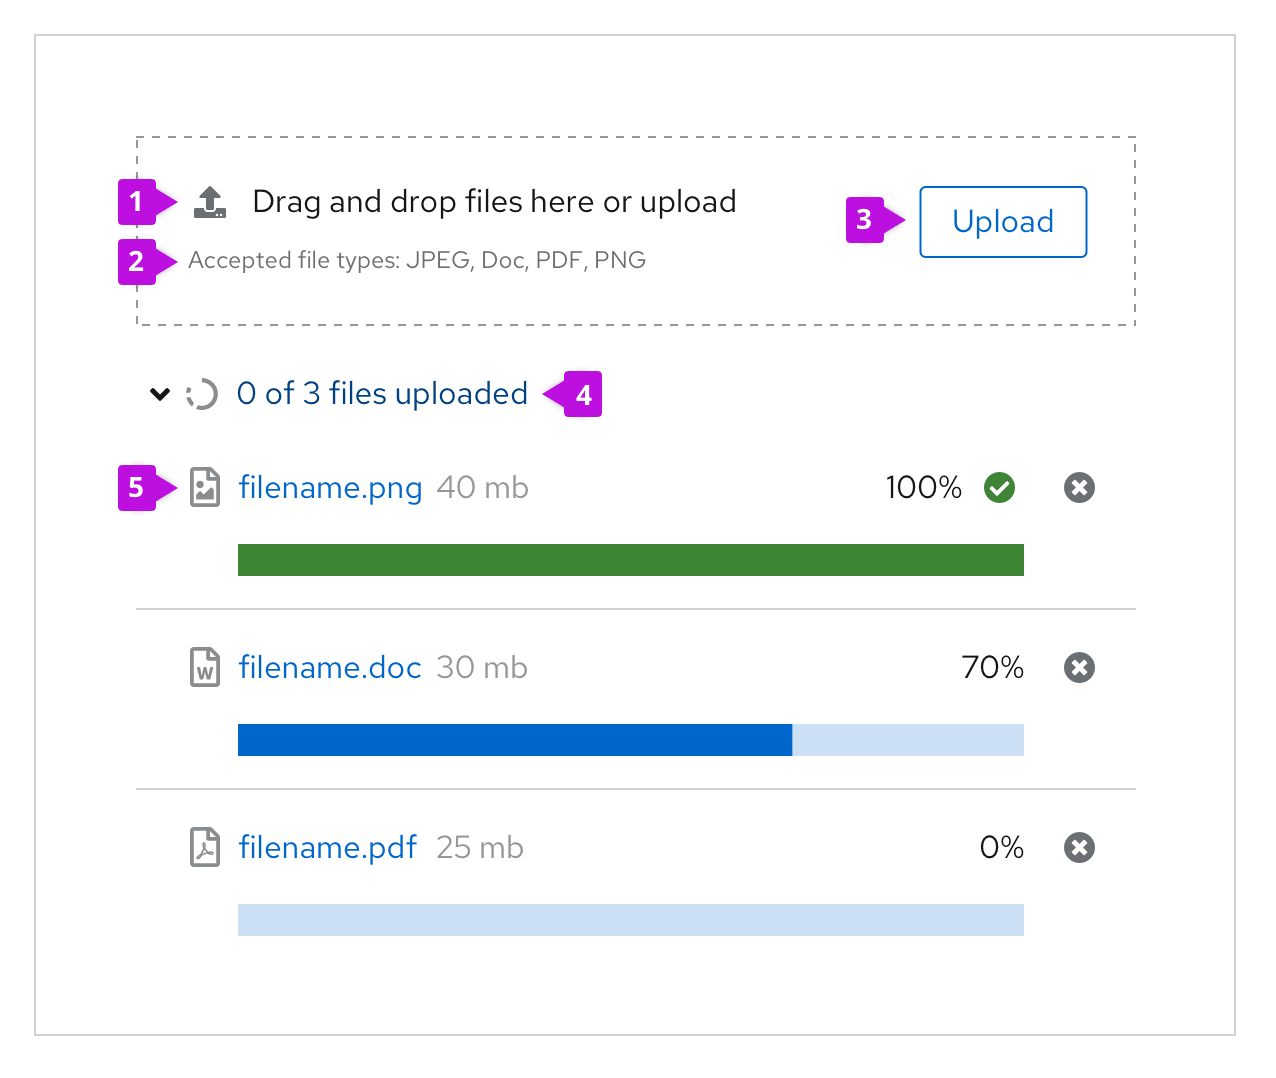This screenshot has height=1078, width=1276.
Task: Click the filename.pdf link
Action: point(327,847)
